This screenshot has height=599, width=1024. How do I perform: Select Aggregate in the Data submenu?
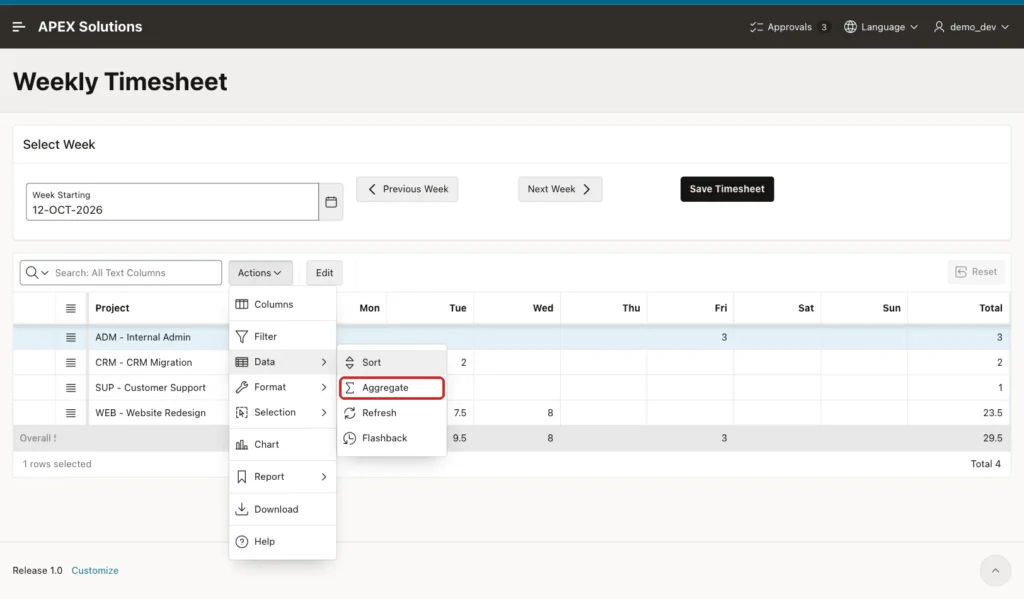pos(392,388)
